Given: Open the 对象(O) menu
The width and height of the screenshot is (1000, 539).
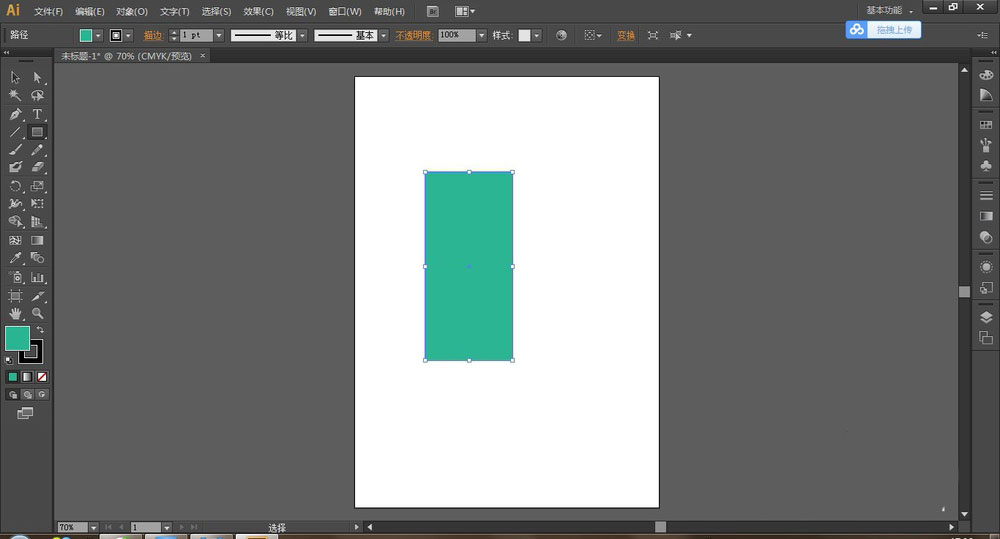Looking at the screenshot, I should tap(131, 12).
